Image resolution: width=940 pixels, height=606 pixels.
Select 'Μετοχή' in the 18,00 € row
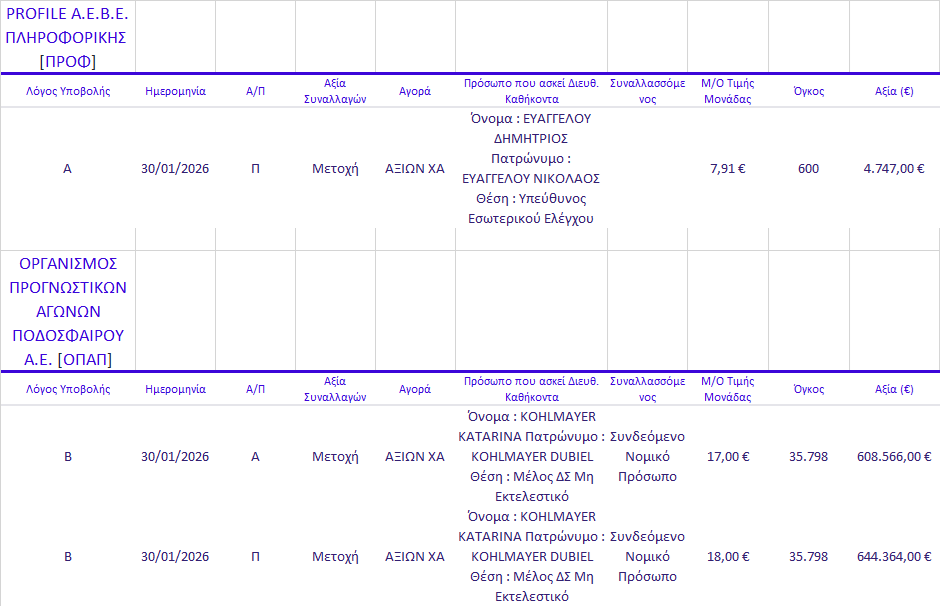(x=335, y=557)
